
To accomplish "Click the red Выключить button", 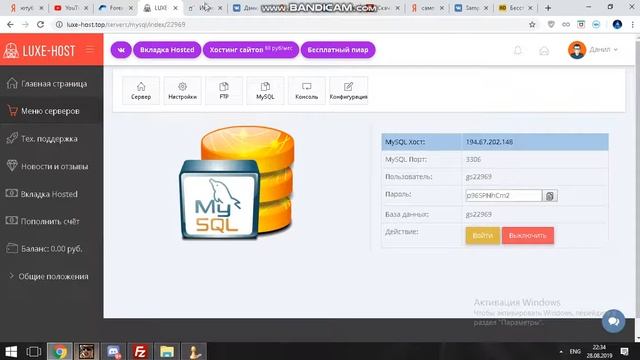I will (x=528, y=236).
